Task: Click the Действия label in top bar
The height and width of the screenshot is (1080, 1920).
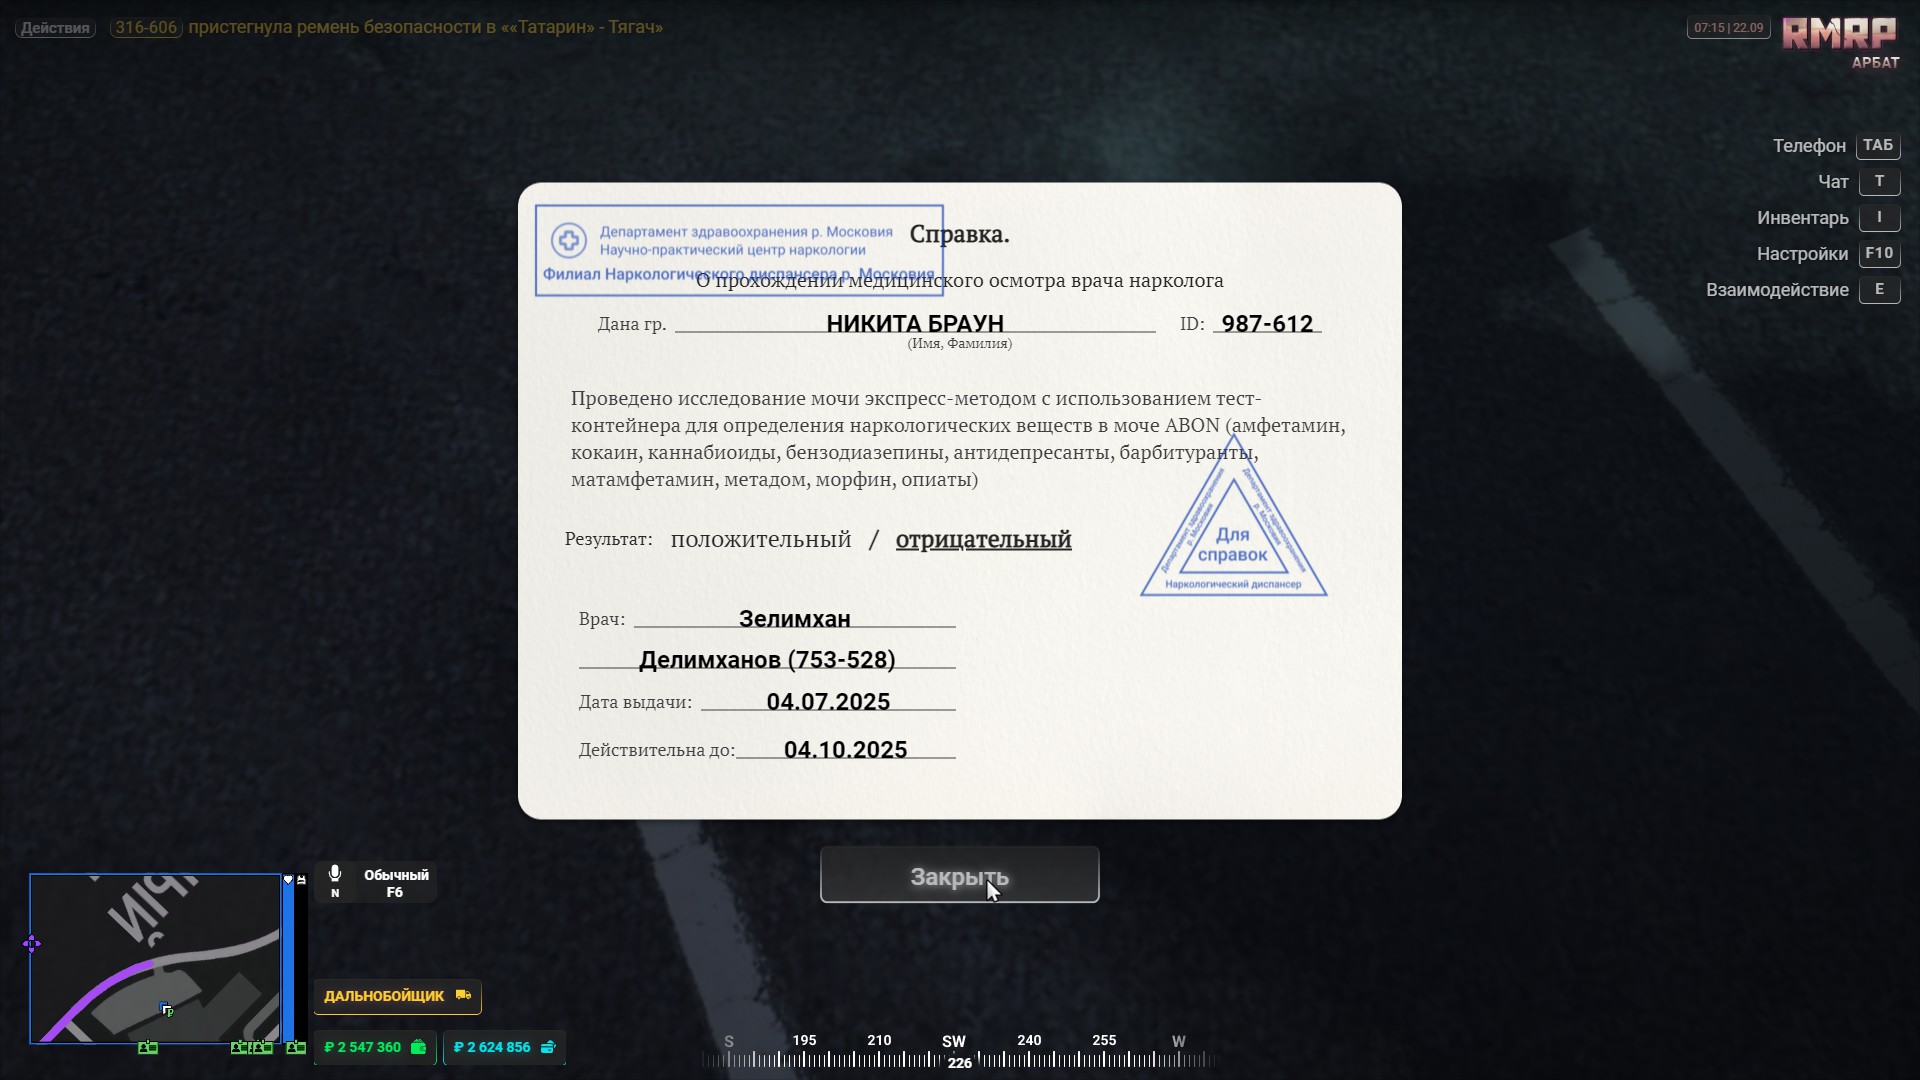Action: click(x=55, y=28)
